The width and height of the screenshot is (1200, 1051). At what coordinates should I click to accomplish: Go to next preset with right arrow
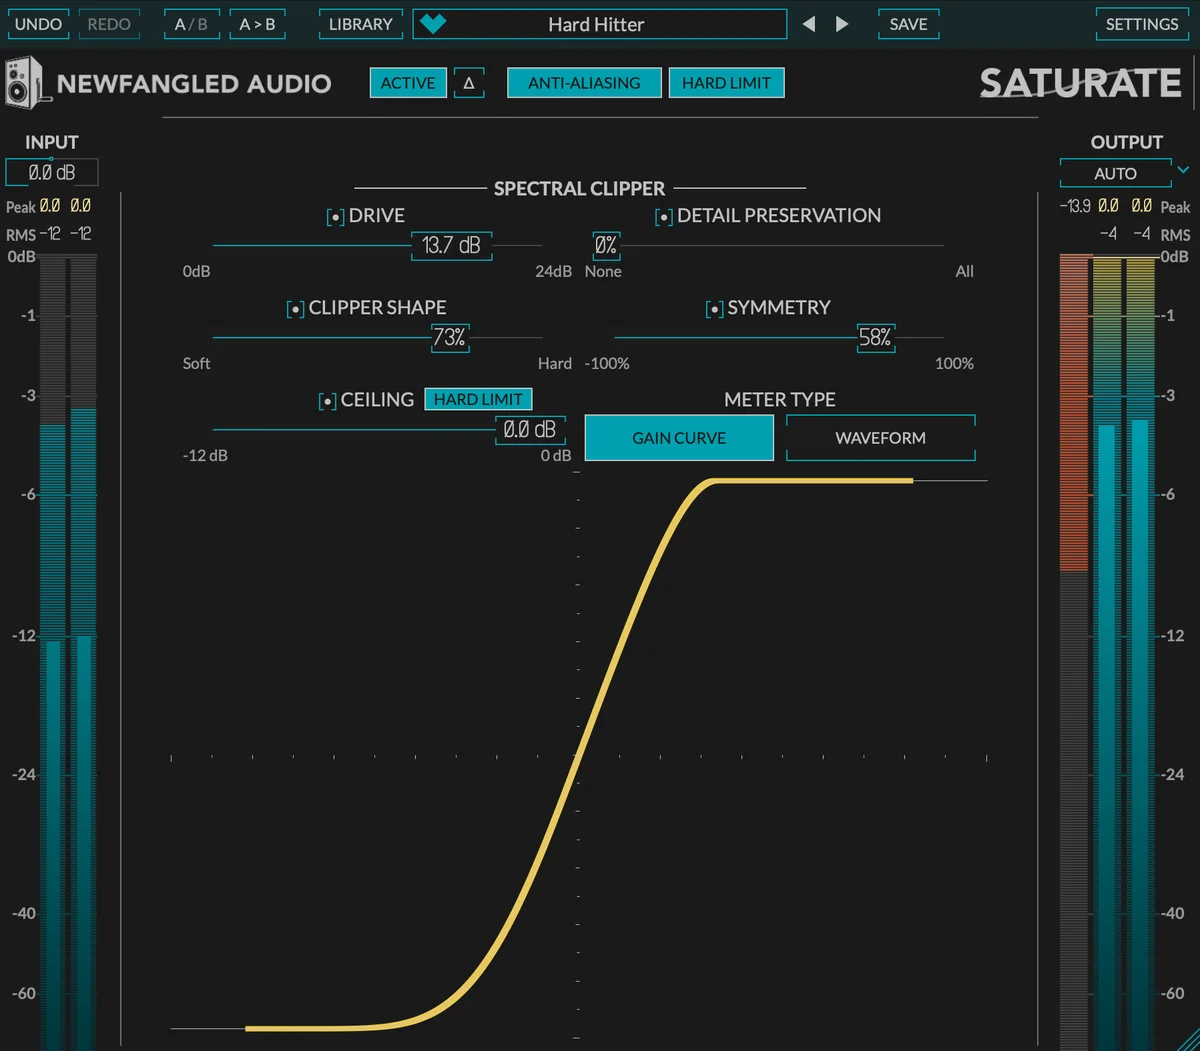842,24
